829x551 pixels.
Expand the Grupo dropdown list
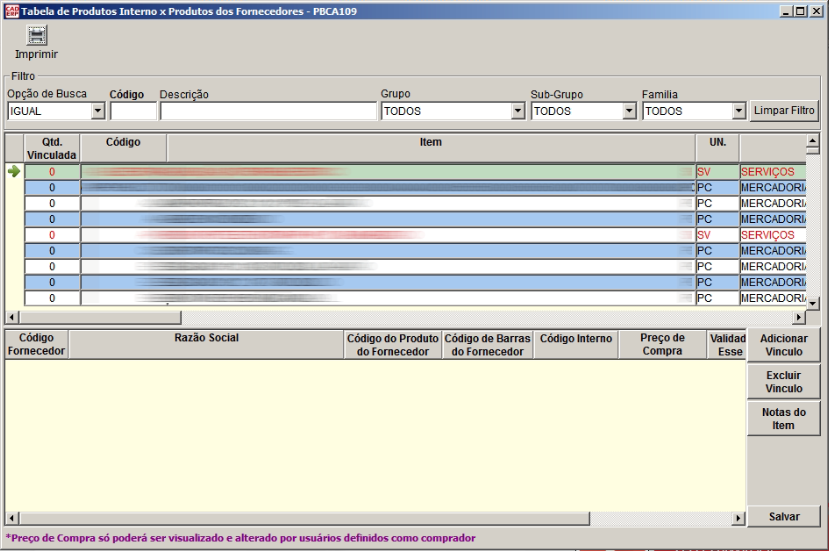[x=518, y=111]
